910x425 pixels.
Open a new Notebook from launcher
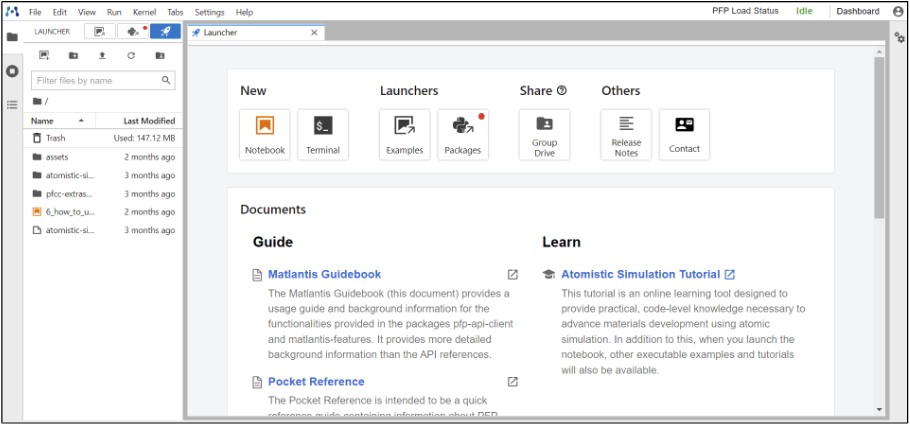pos(265,134)
